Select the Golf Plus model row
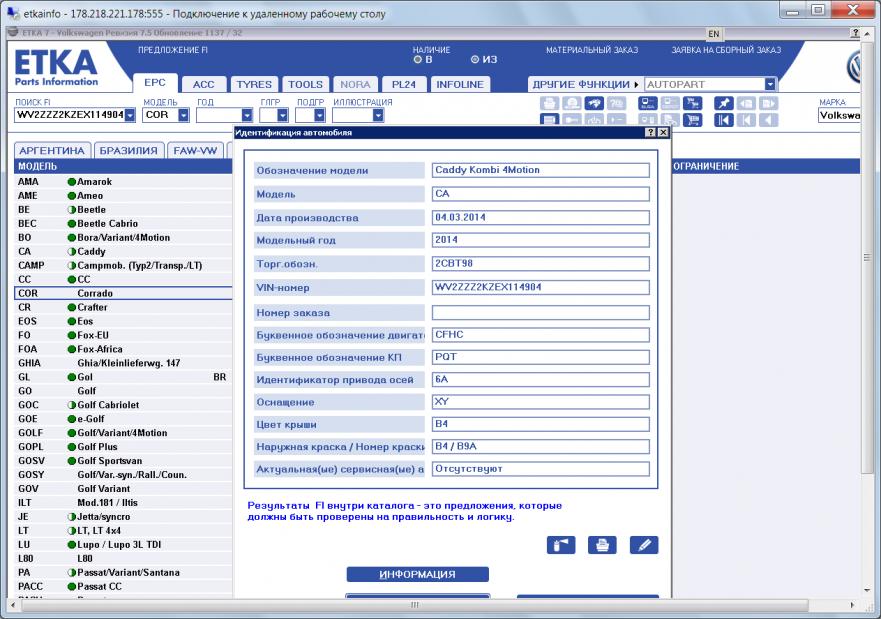 point(123,447)
